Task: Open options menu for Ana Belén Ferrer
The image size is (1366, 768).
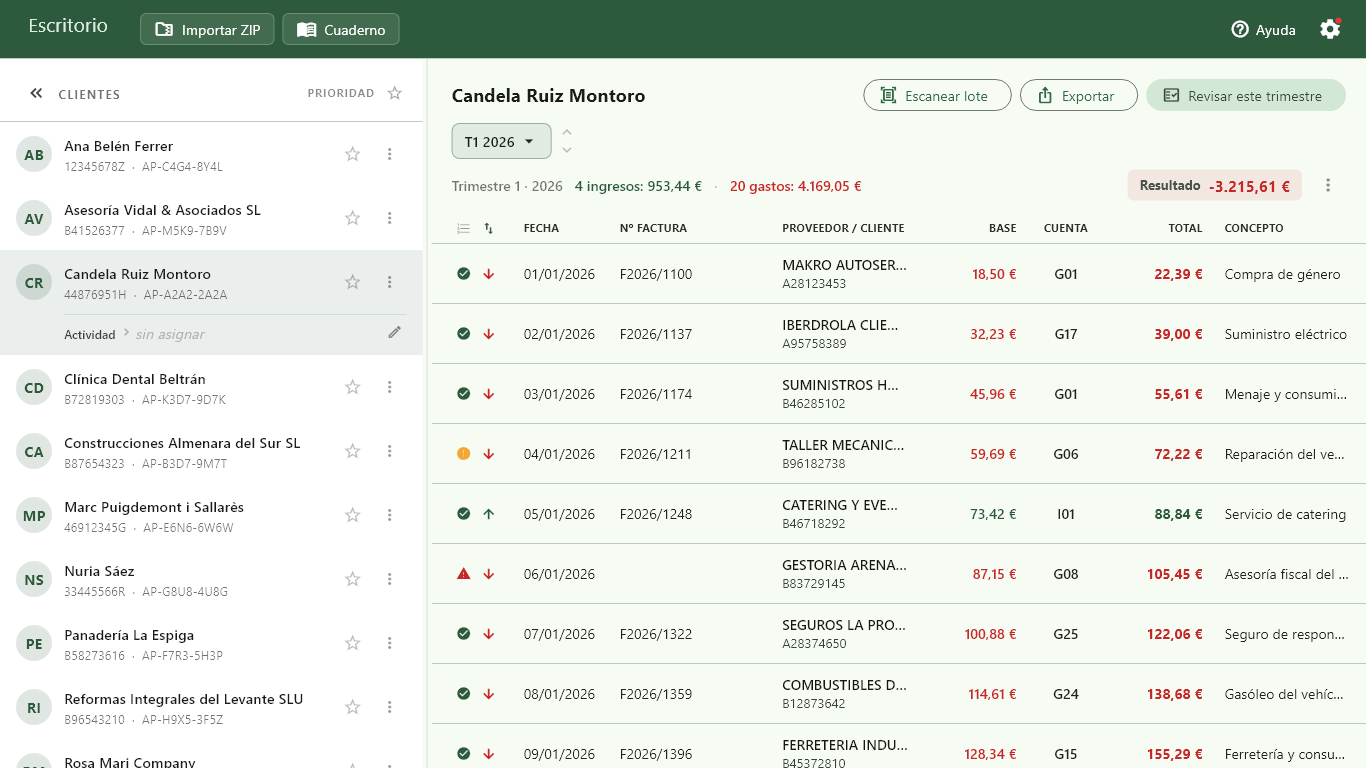Action: point(390,154)
